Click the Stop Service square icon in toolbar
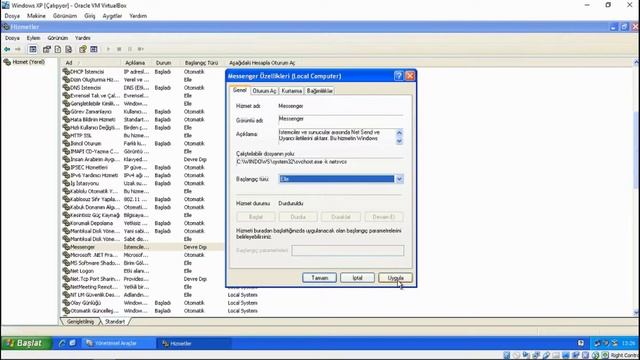 (x=119, y=49)
